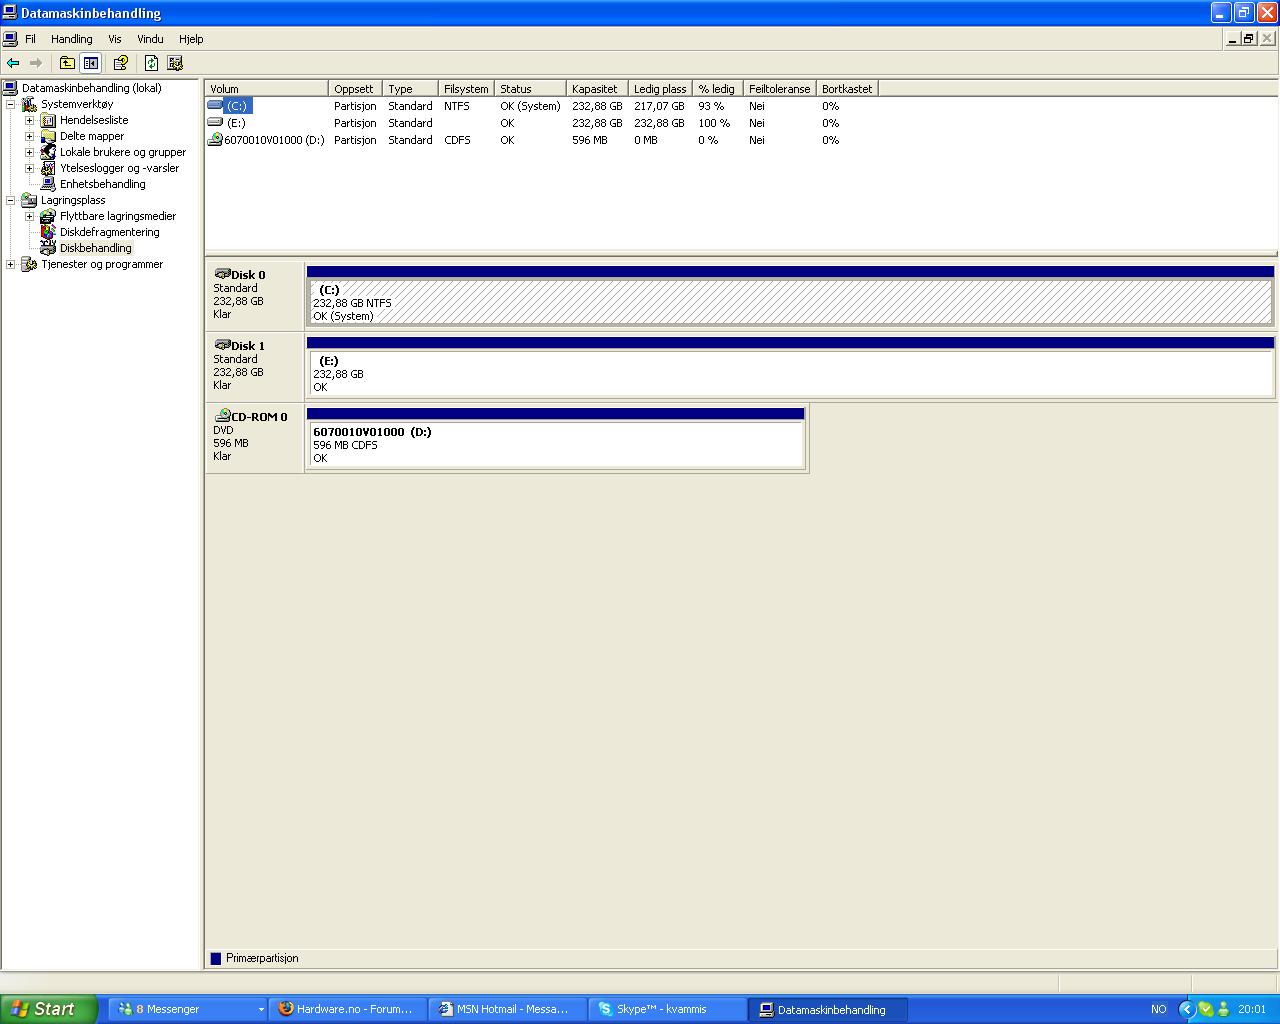Click 217,07 GB free space cell
The height and width of the screenshot is (1024, 1280).
pyautogui.click(x=659, y=106)
